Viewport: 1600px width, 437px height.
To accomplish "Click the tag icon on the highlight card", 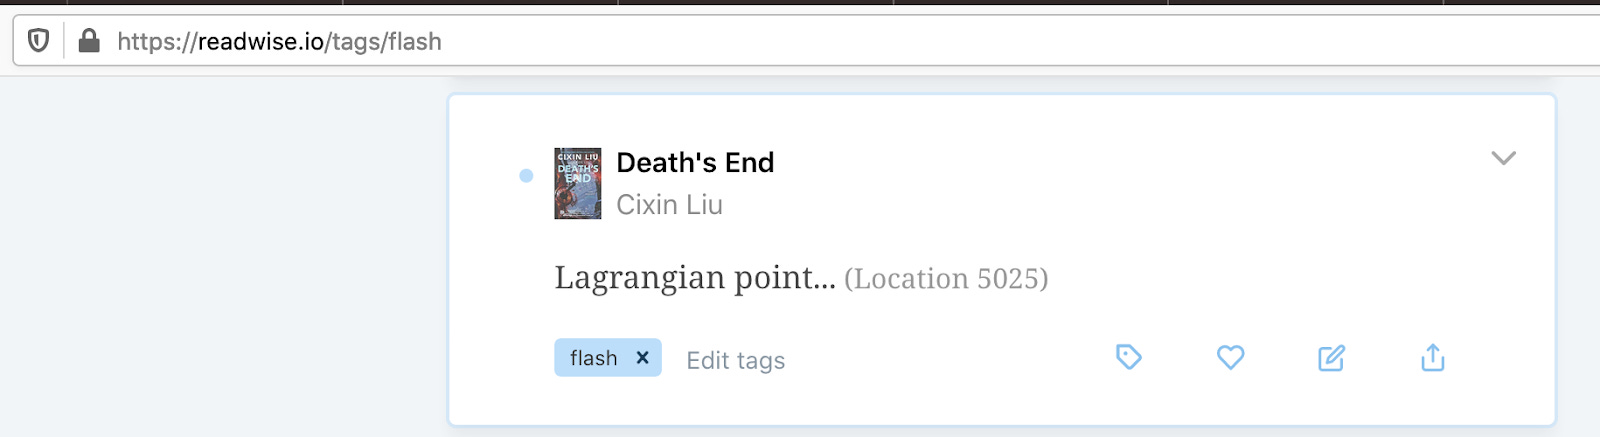I will click(1128, 357).
